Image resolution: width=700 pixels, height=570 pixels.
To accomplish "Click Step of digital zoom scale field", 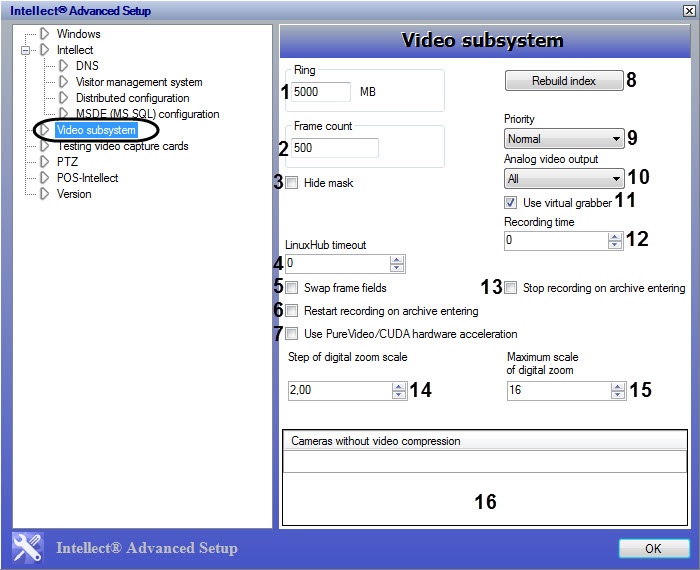I will coord(340,390).
